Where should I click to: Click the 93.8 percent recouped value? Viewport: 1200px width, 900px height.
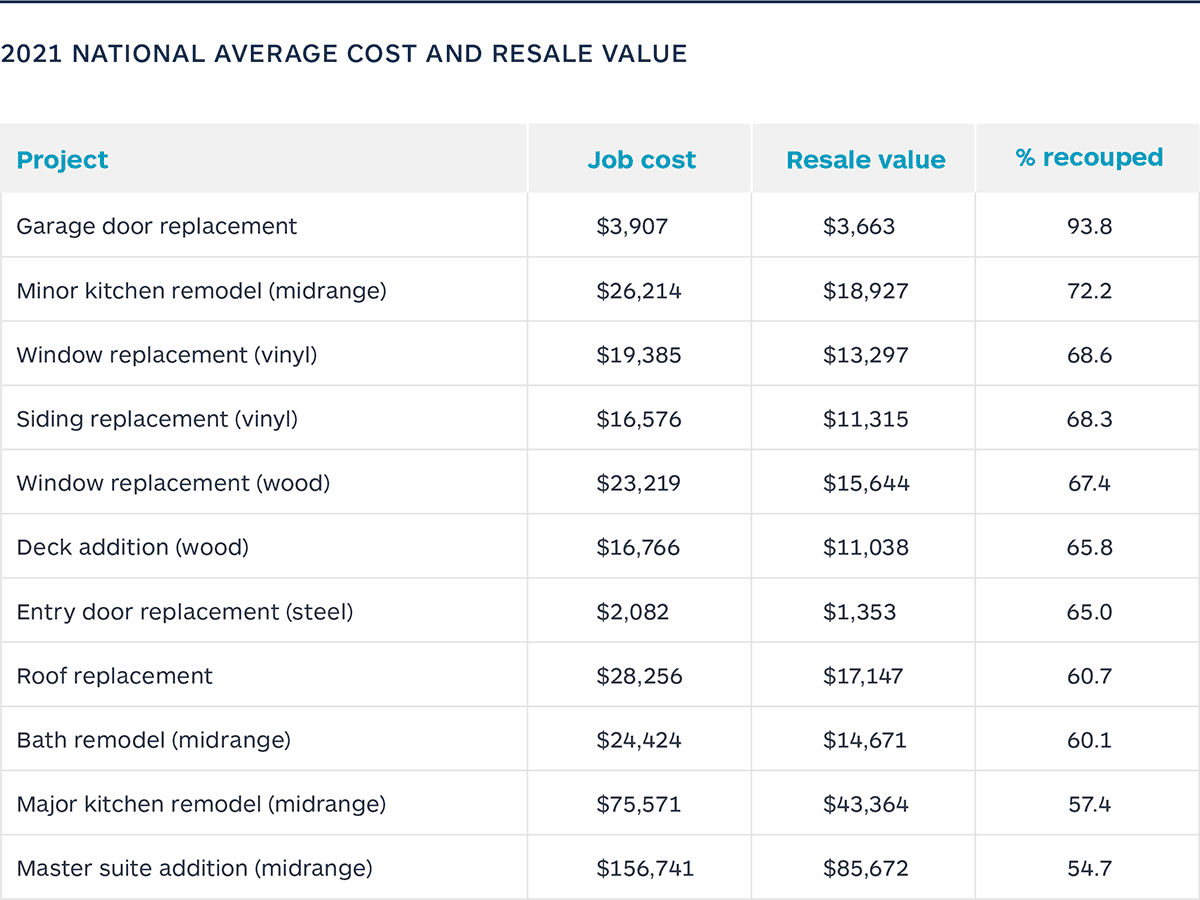point(1089,226)
